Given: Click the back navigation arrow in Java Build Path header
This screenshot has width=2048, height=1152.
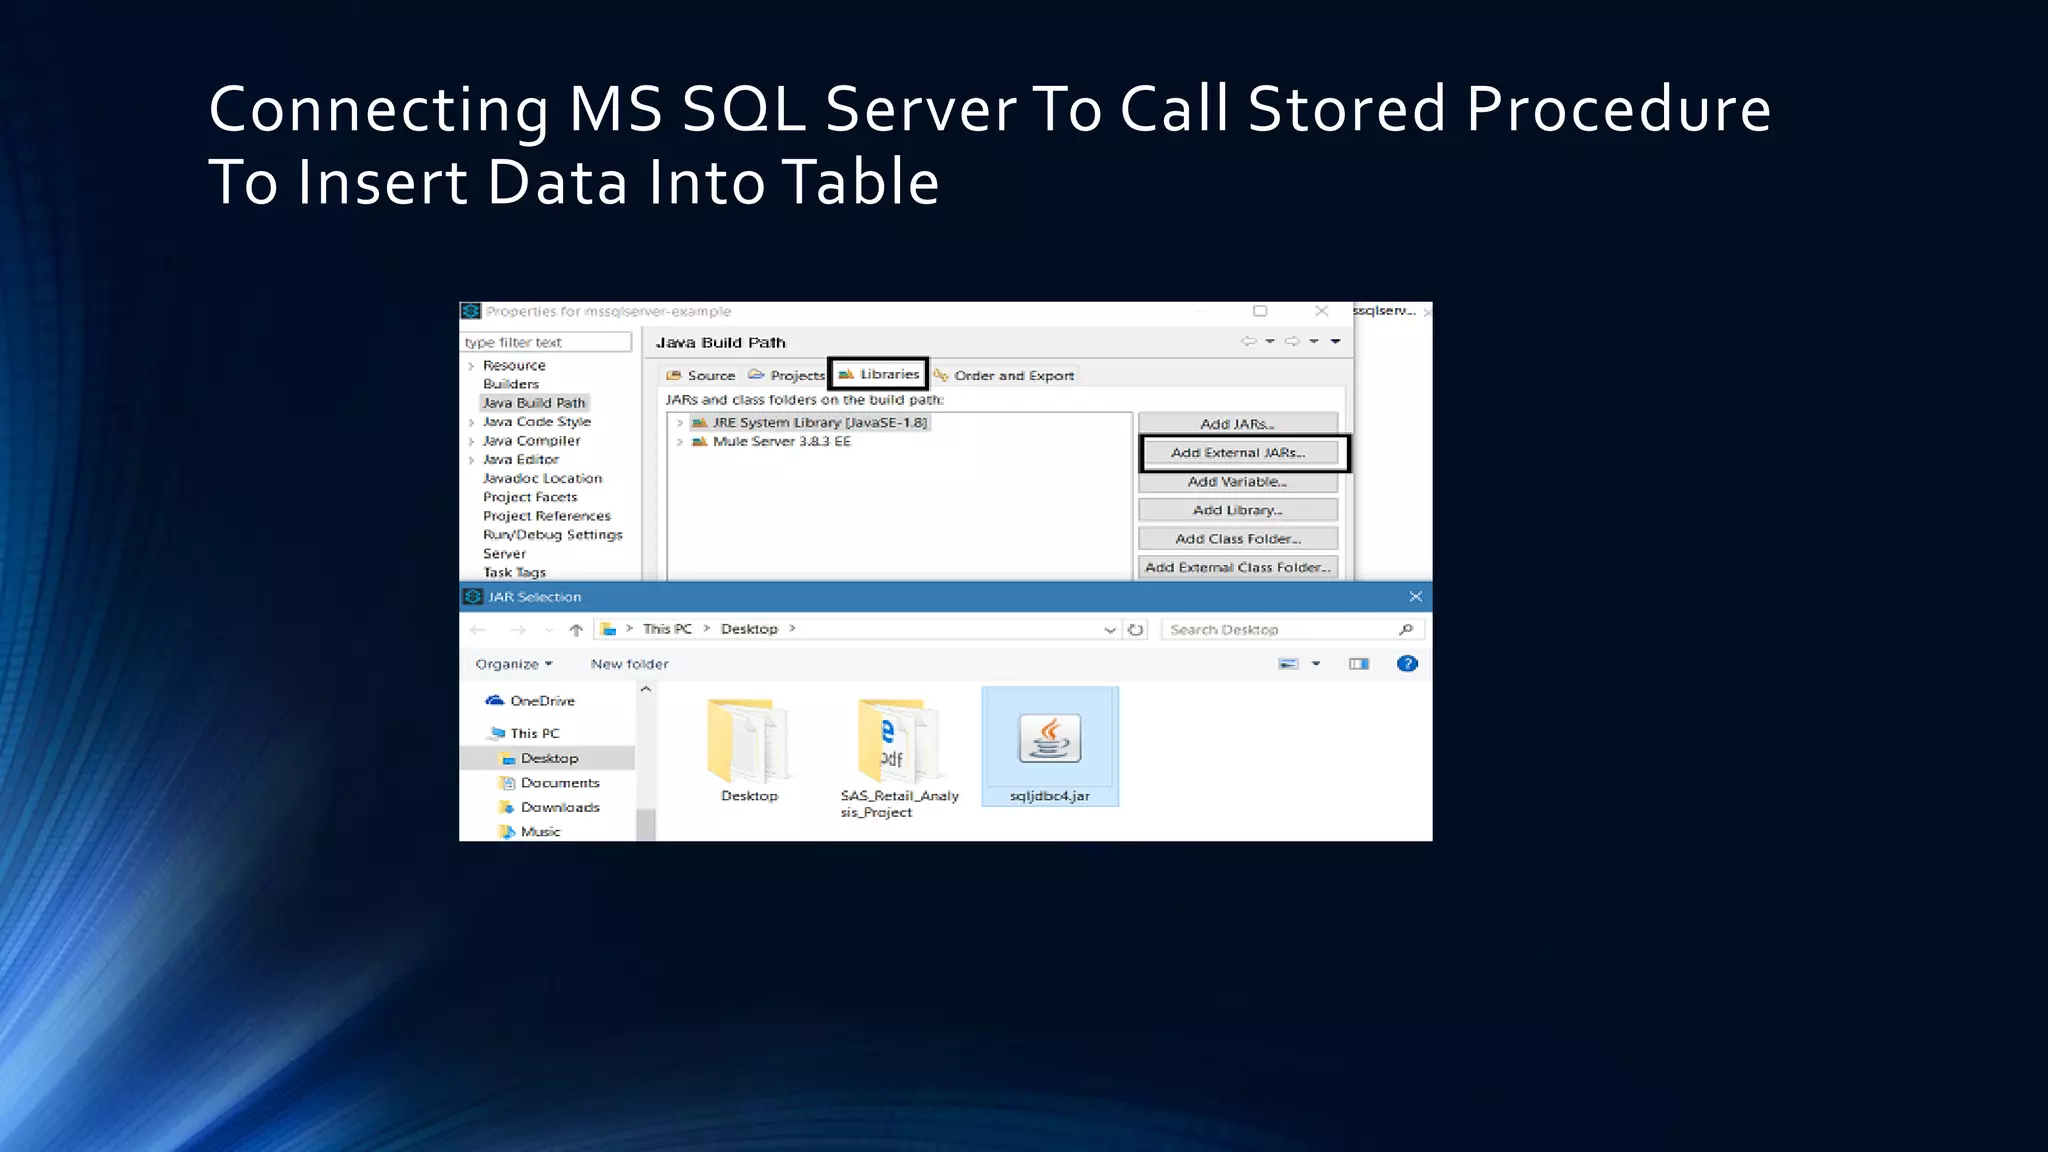Looking at the screenshot, I should pos(1248,341).
